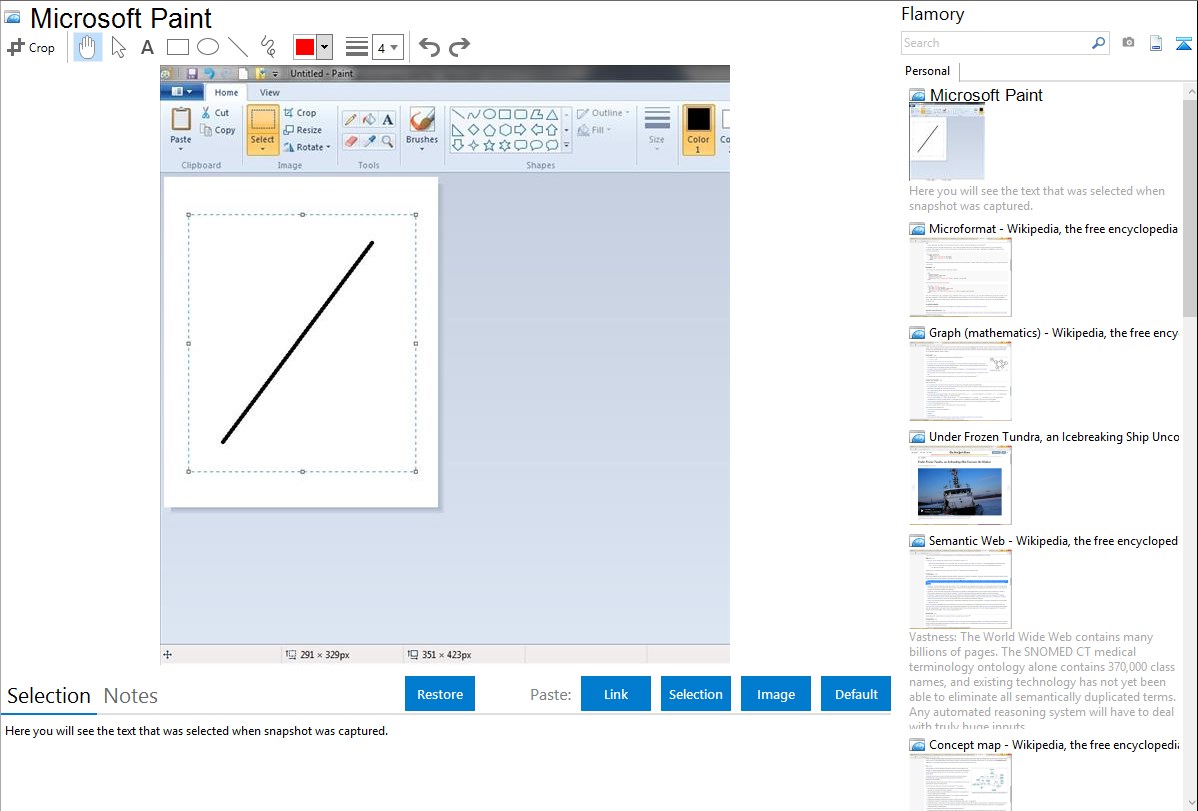Select the rectangle annotation tool in Flamory toolbar
This screenshot has height=811, width=1198.
click(177, 47)
